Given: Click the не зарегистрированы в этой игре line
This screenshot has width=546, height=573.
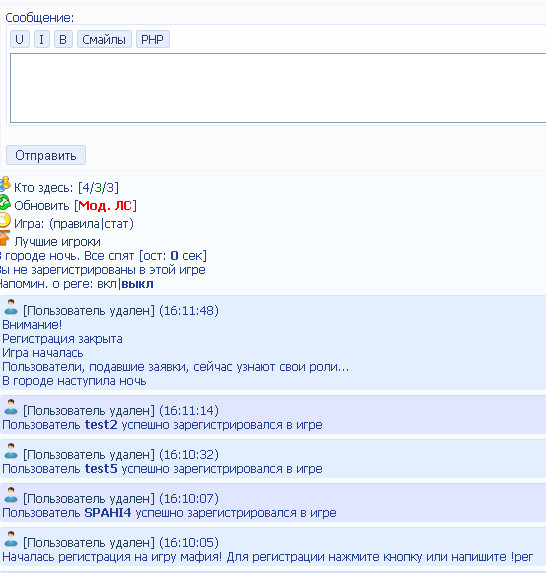Looking at the screenshot, I should tap(103, 270).
